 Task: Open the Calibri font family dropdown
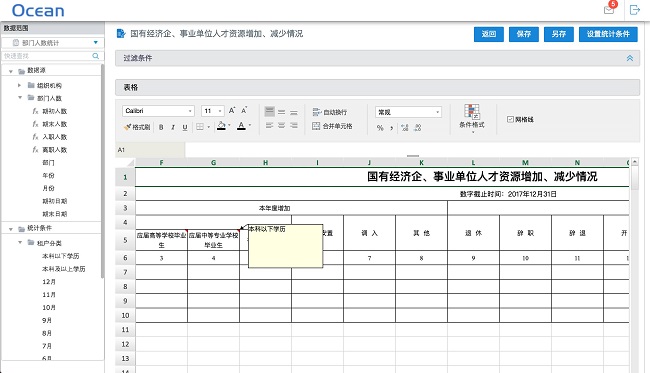158,111
